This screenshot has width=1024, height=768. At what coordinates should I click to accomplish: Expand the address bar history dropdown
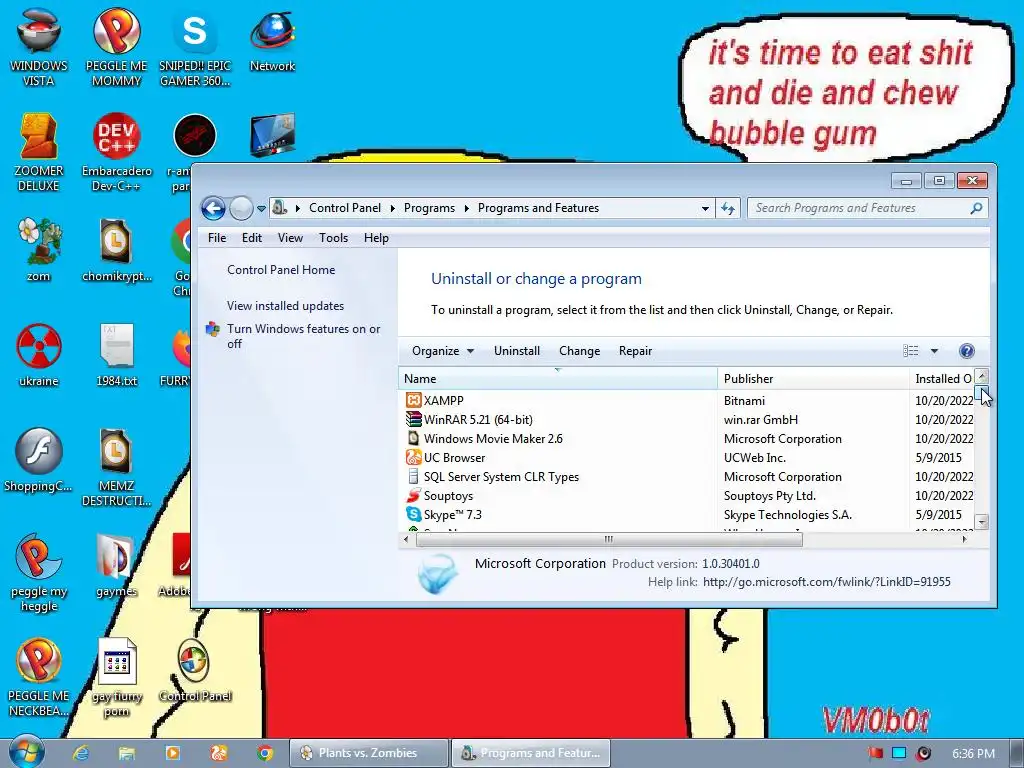(705, 208)
